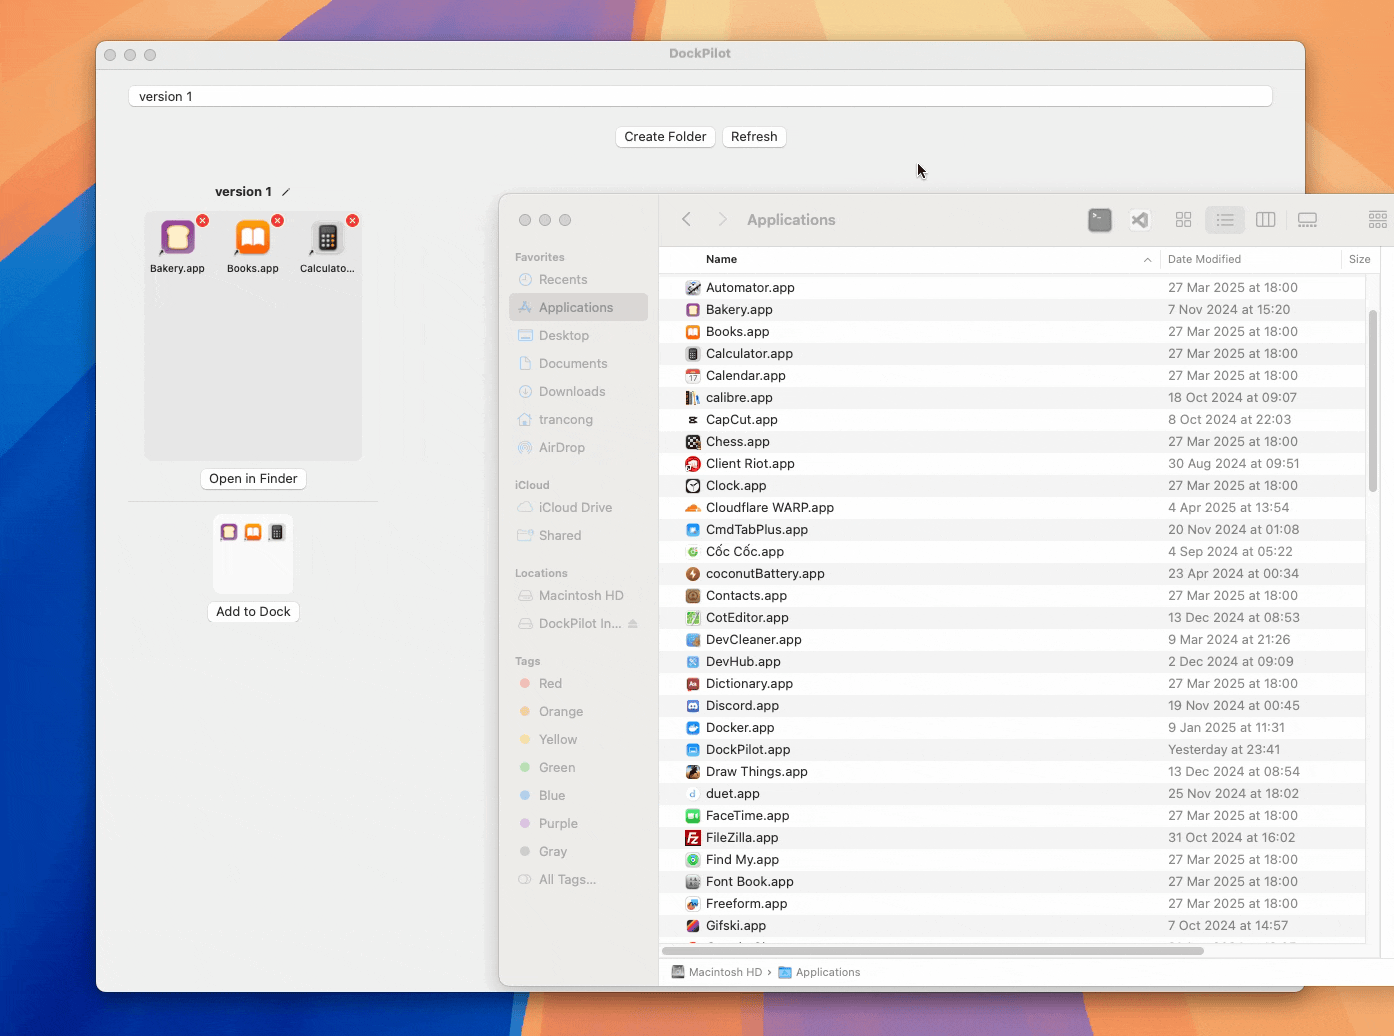Select the Purple tag in the sidebar
Image resolution: width=1394 pixels, height=1036 pixels.
[578, 824]
